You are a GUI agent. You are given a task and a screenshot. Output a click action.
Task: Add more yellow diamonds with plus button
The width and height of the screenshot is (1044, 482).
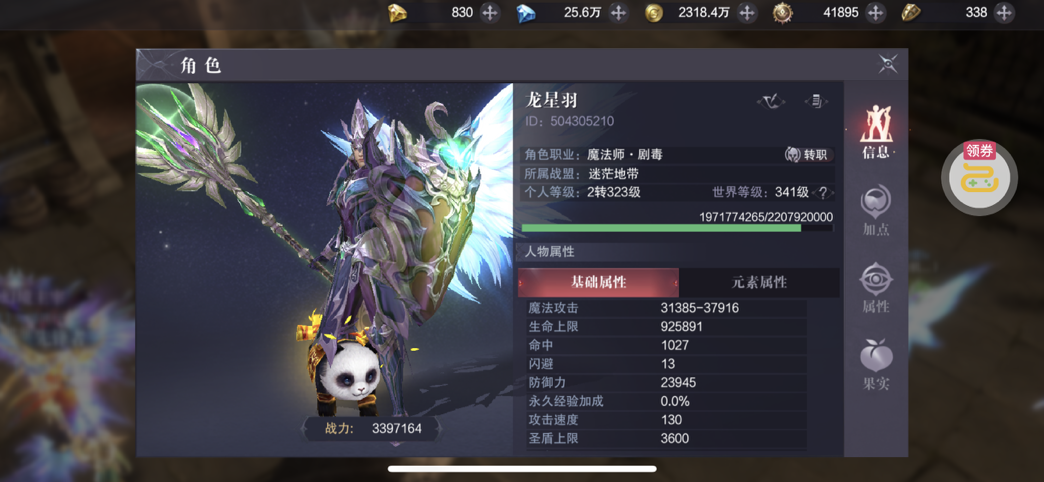(x=490, y=13)
